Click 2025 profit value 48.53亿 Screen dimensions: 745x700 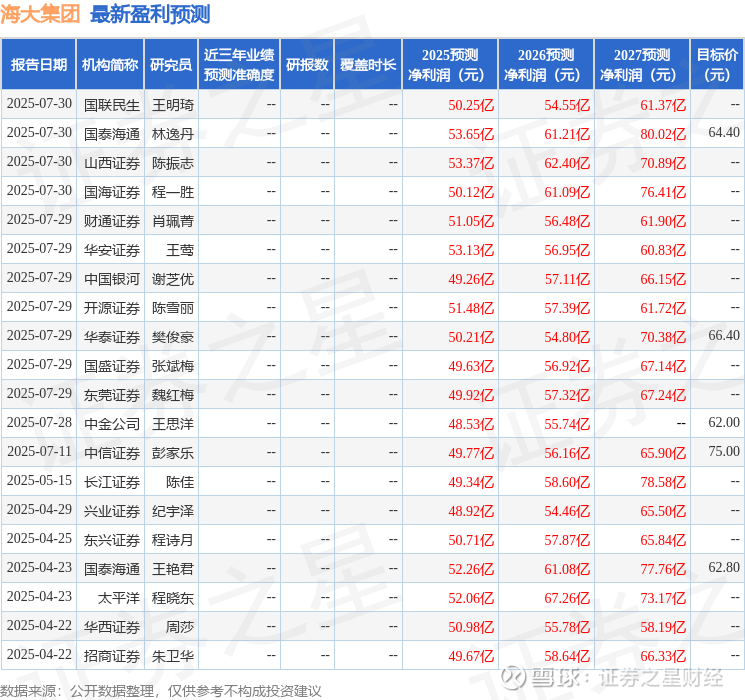point(471,424)
